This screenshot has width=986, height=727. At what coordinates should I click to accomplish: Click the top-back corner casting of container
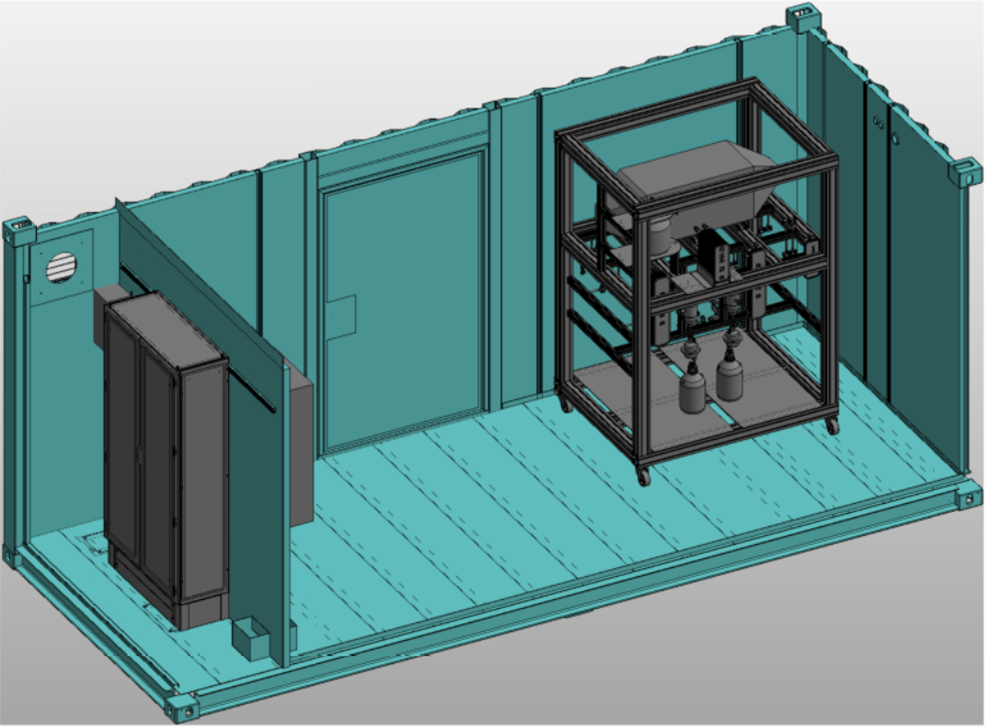(800, 17)
